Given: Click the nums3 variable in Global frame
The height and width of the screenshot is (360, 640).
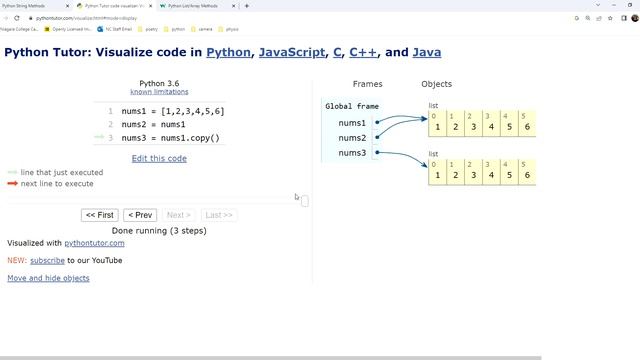Looking at the screenshot, I should 352,153.
